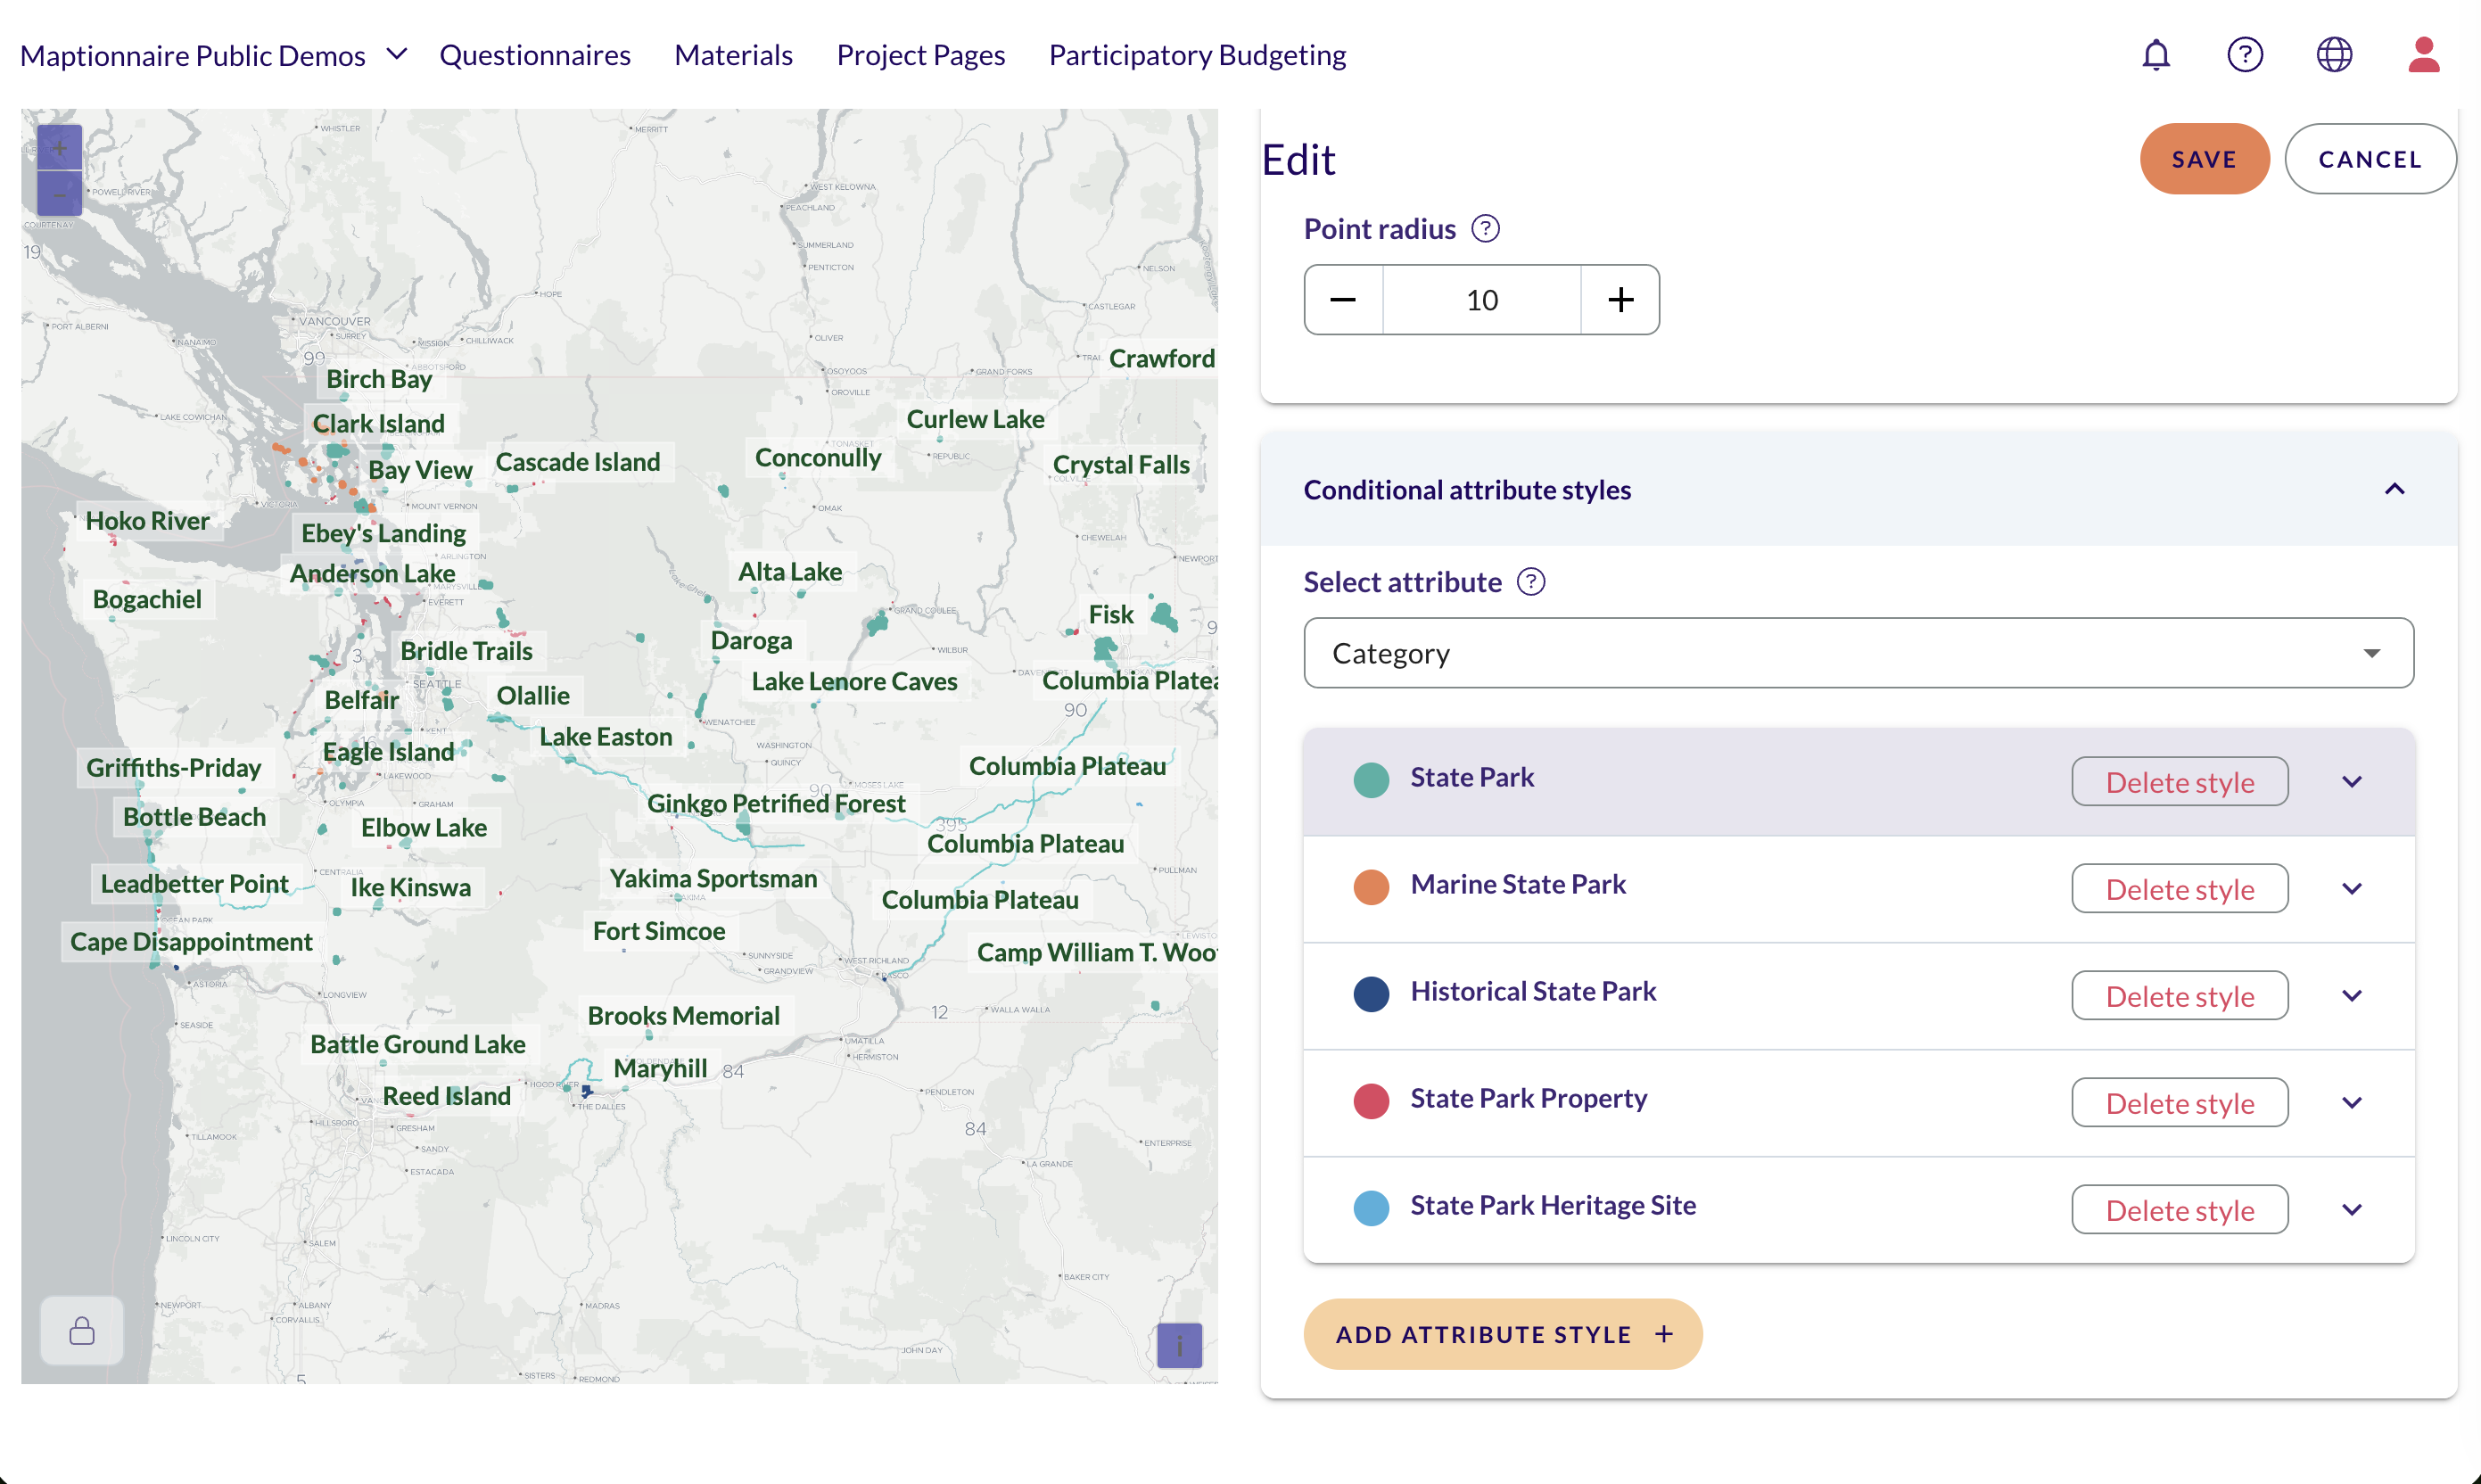The image size is (2481, 1484).
Task: Delete the State Park Property style
Action: tap(2179, 1103)
